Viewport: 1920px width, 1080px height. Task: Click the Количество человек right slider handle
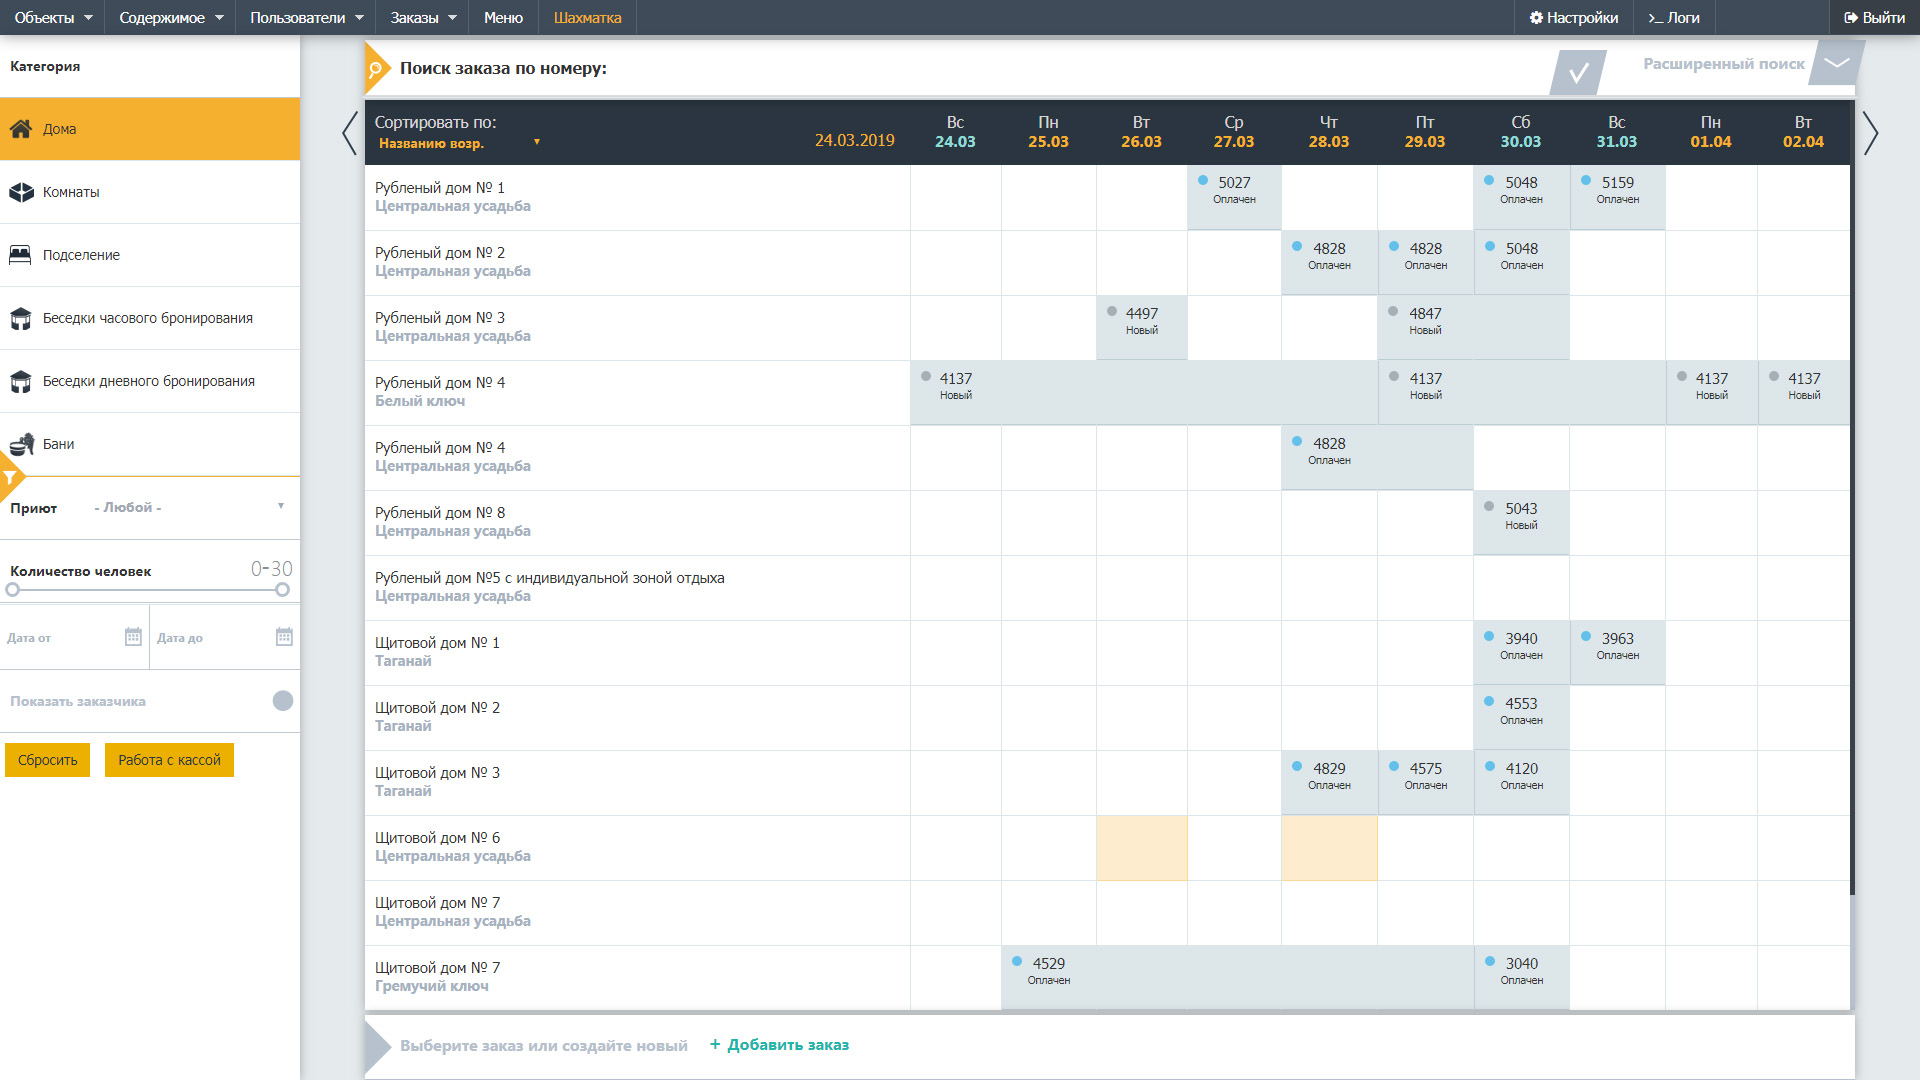click(282, 590)
